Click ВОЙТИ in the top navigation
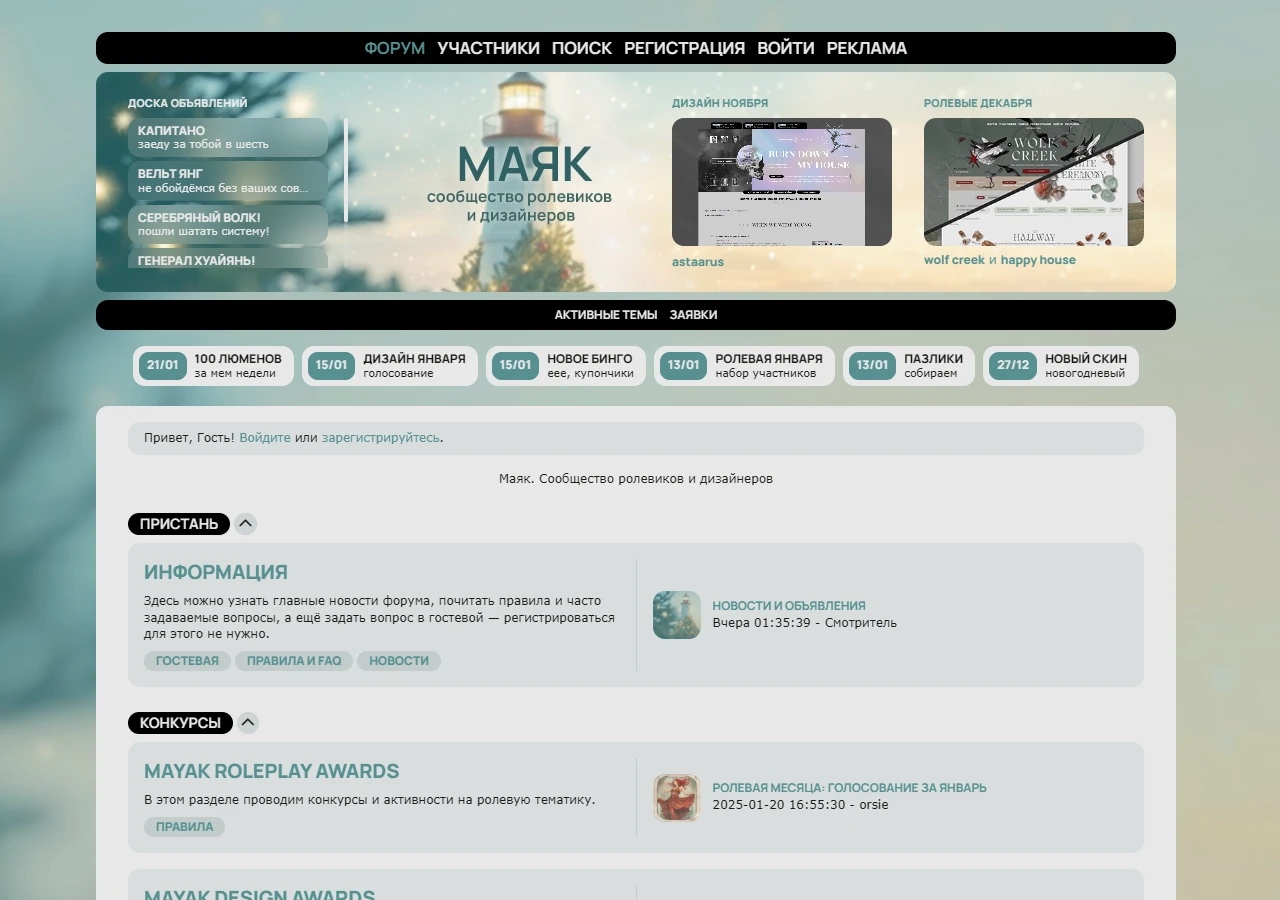 (x=786, y=48)
